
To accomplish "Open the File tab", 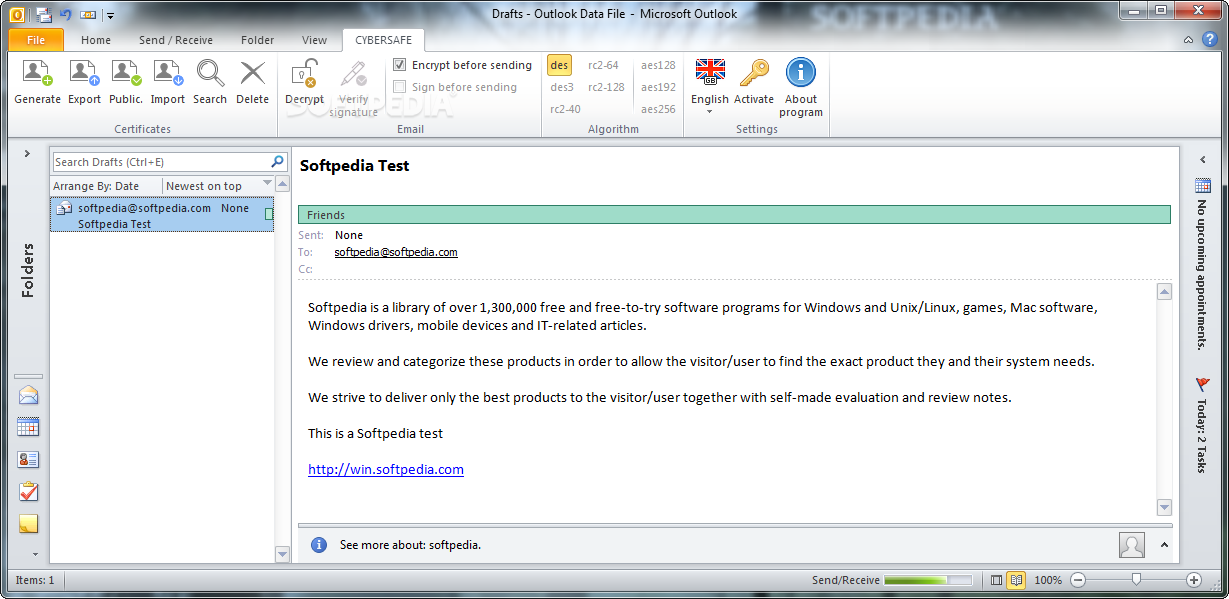I will 36,40.
